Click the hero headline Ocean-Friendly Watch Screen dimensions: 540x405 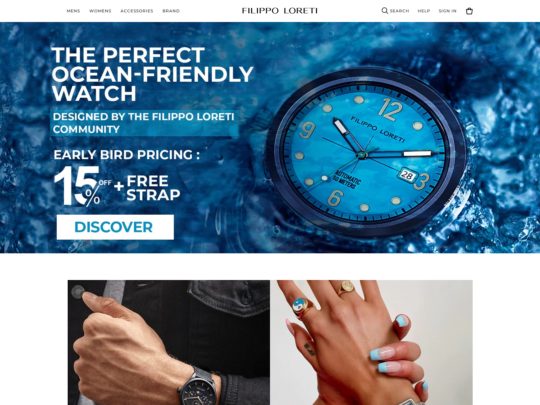click(x=152, y=74)
